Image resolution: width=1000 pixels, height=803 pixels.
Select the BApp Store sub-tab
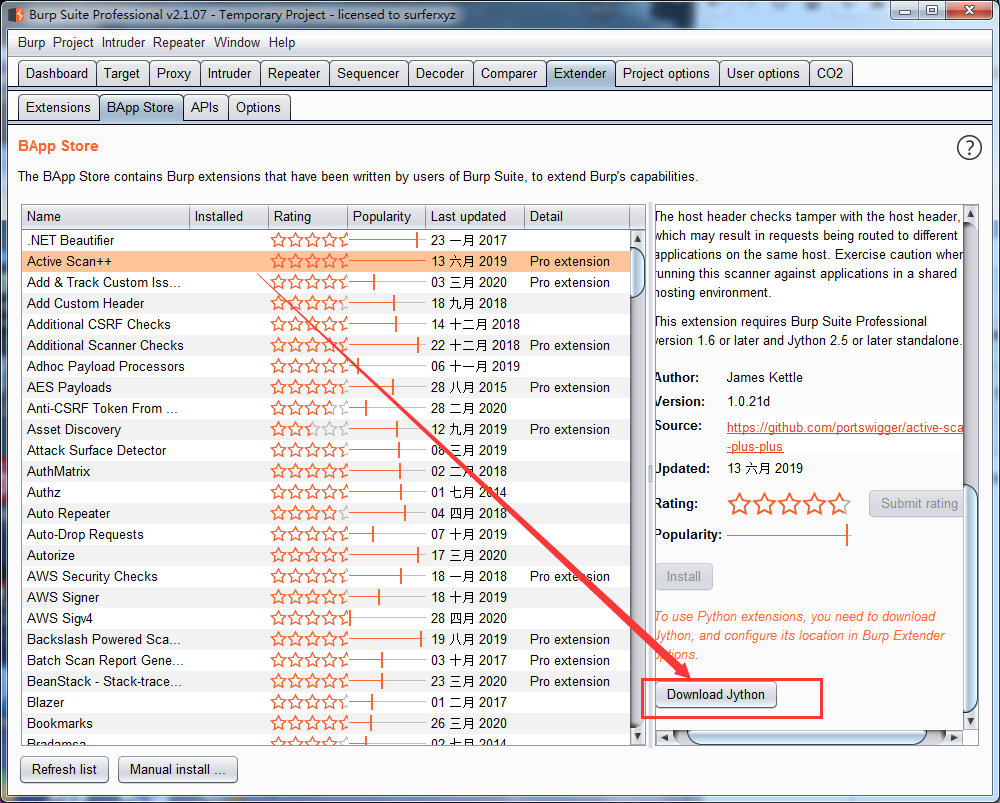pos(140,107)
